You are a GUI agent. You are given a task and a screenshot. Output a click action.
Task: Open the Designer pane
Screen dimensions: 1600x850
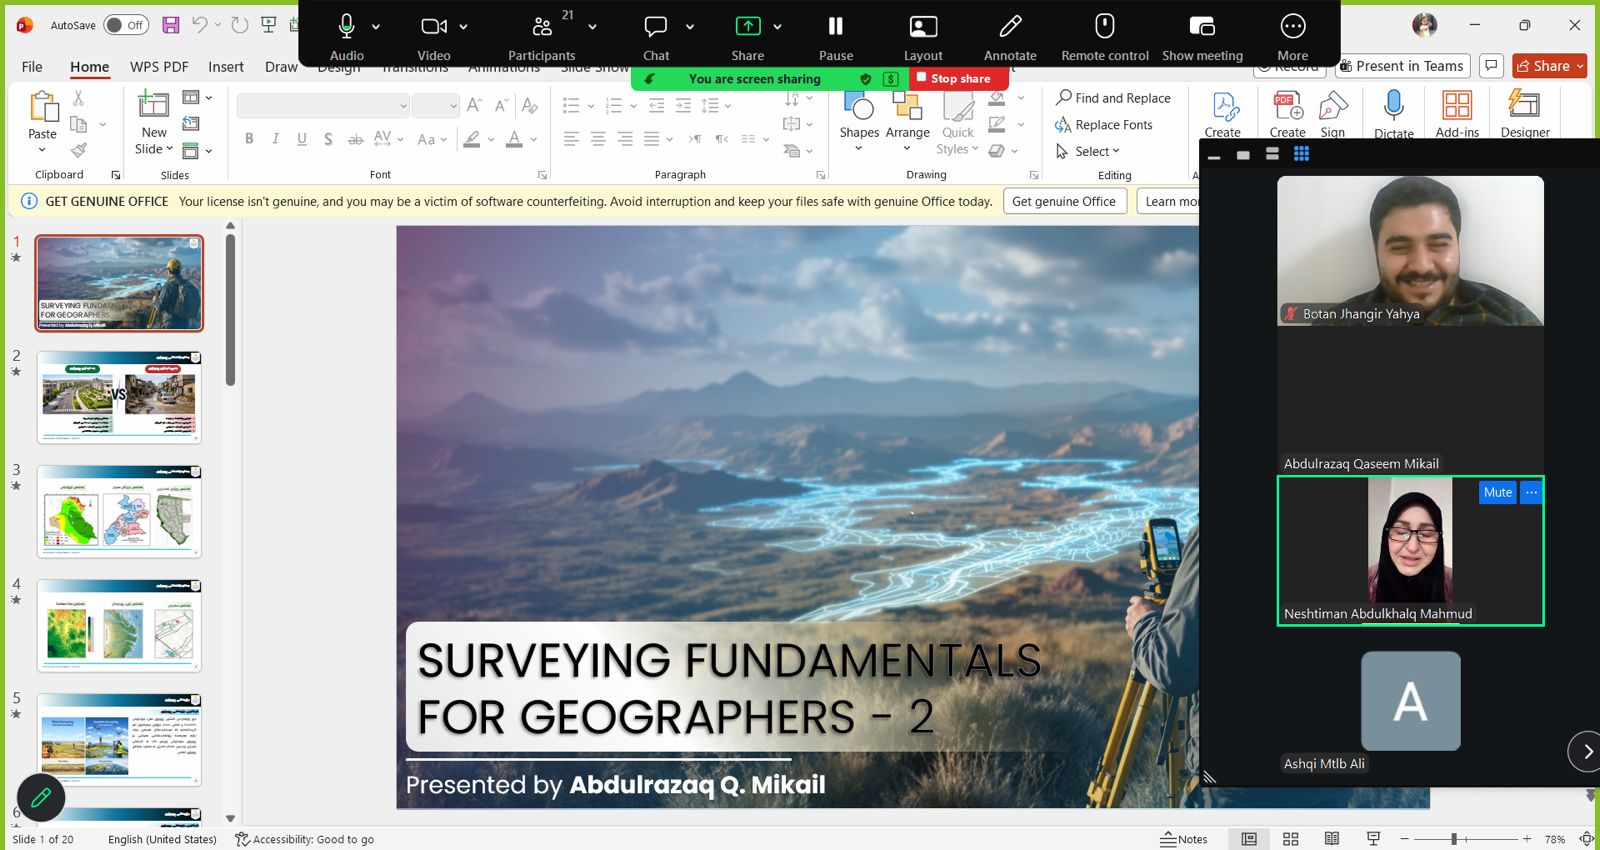1524,105
